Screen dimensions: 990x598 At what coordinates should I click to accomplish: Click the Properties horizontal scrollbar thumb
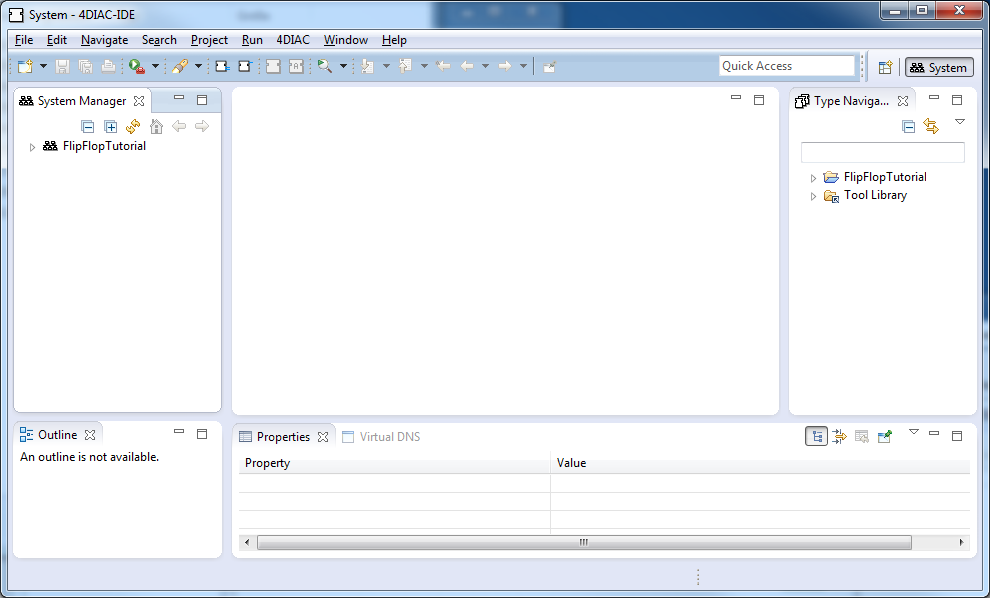584,542
